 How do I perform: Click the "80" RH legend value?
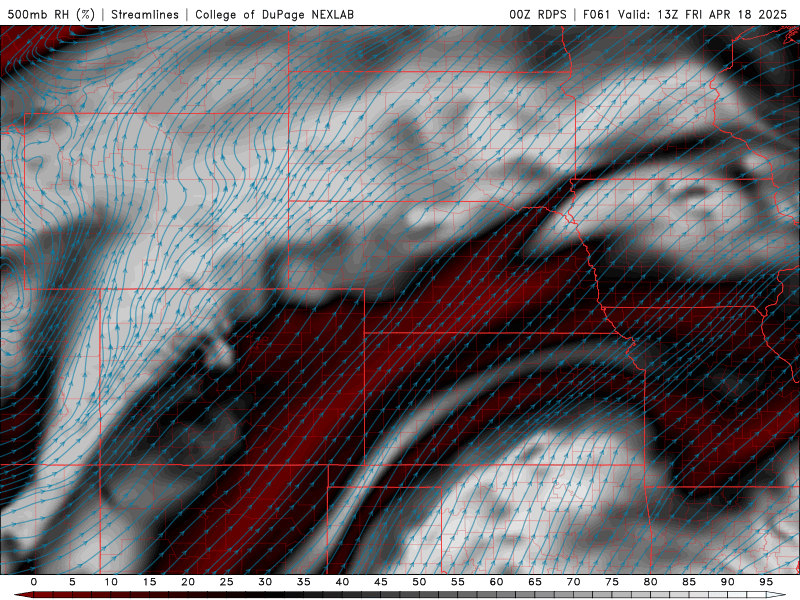click(651, 582)
